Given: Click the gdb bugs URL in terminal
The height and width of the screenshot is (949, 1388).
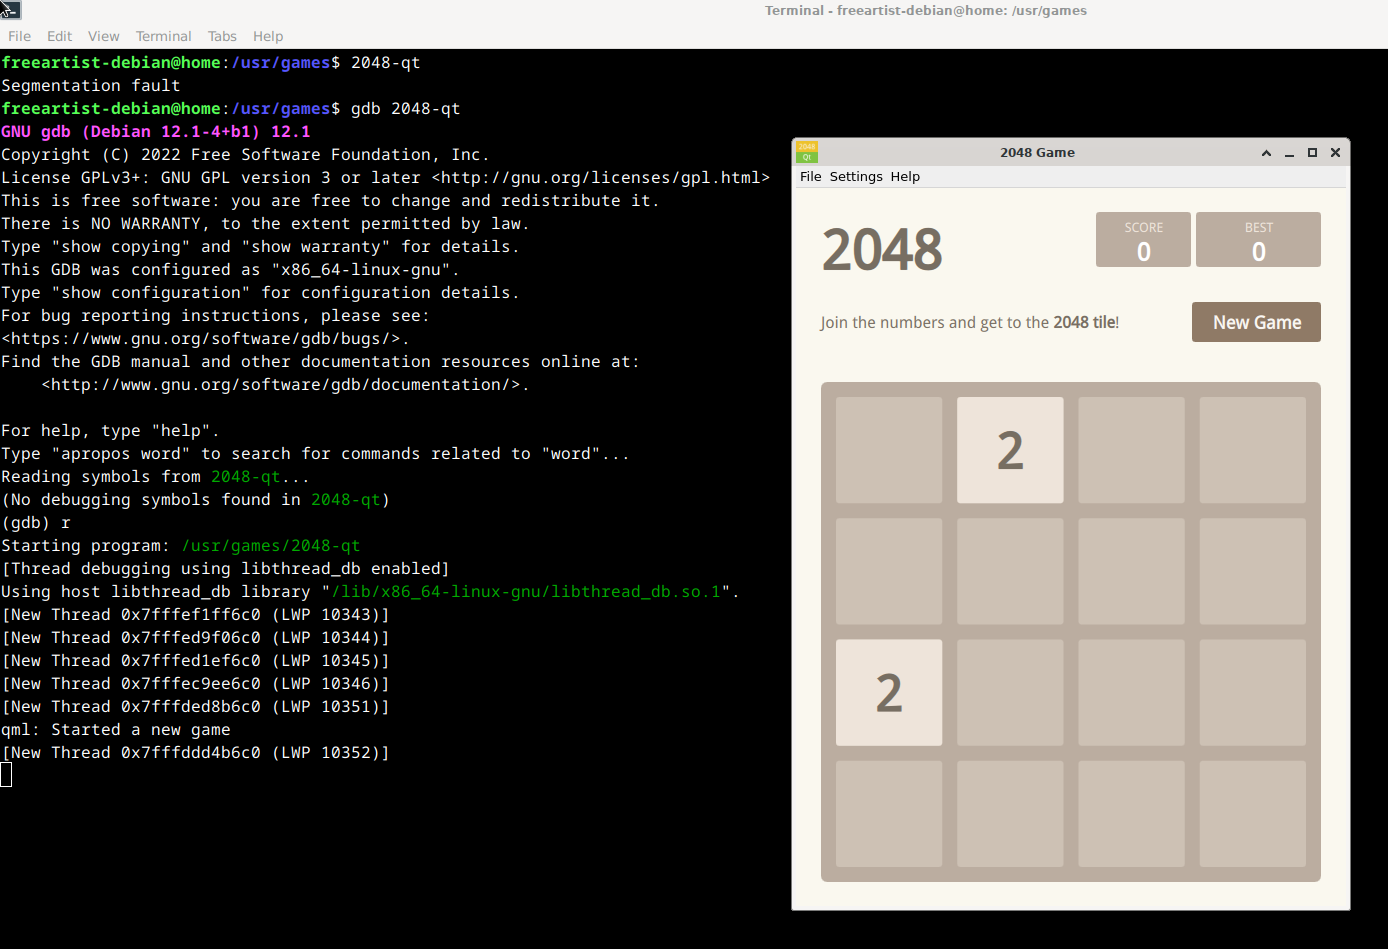Looking at the screenshot, I should point(200,338).
